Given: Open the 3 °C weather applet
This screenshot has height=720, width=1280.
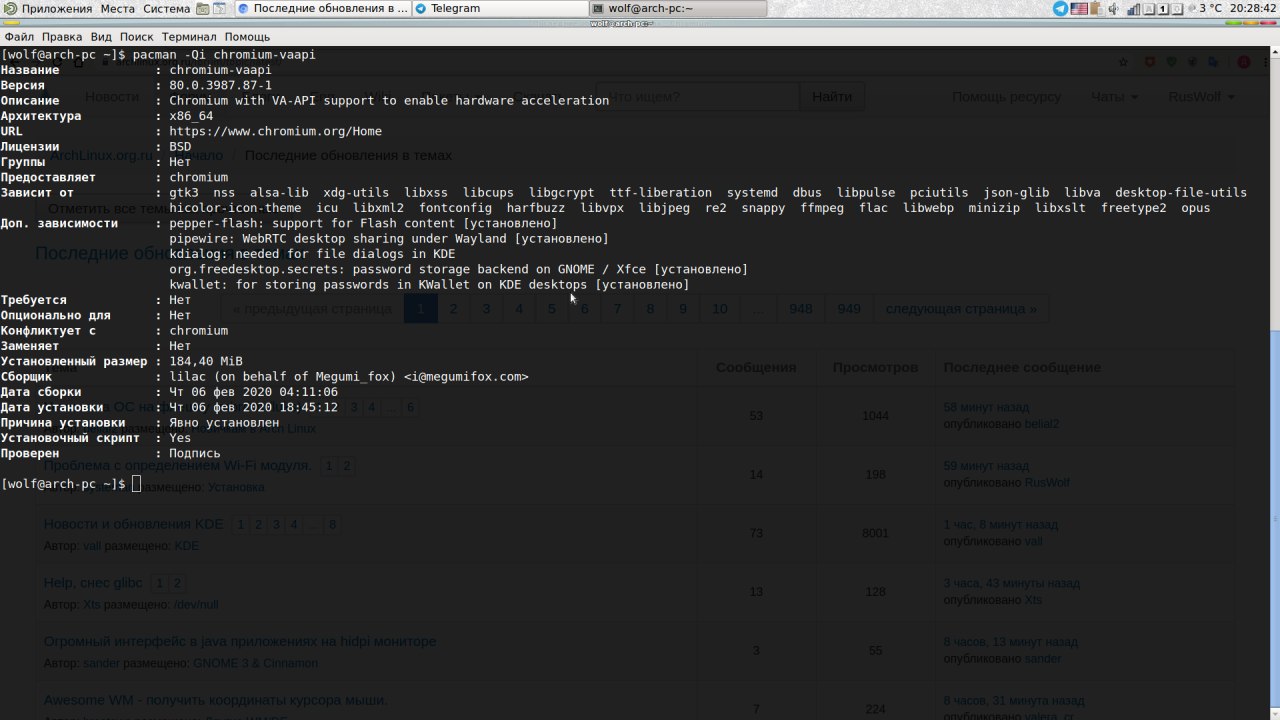Looking at the screenshot, I should click(1204, 8).
